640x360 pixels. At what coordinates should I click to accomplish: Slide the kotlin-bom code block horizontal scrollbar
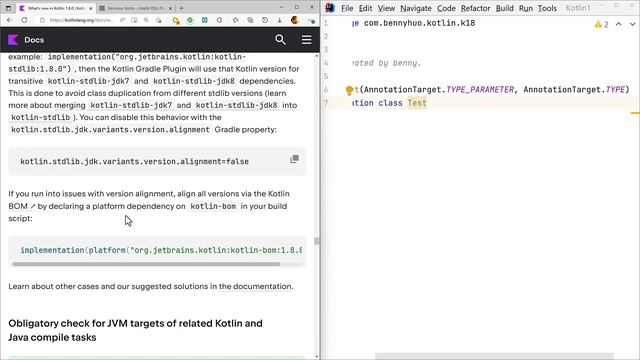click(146, 264)
